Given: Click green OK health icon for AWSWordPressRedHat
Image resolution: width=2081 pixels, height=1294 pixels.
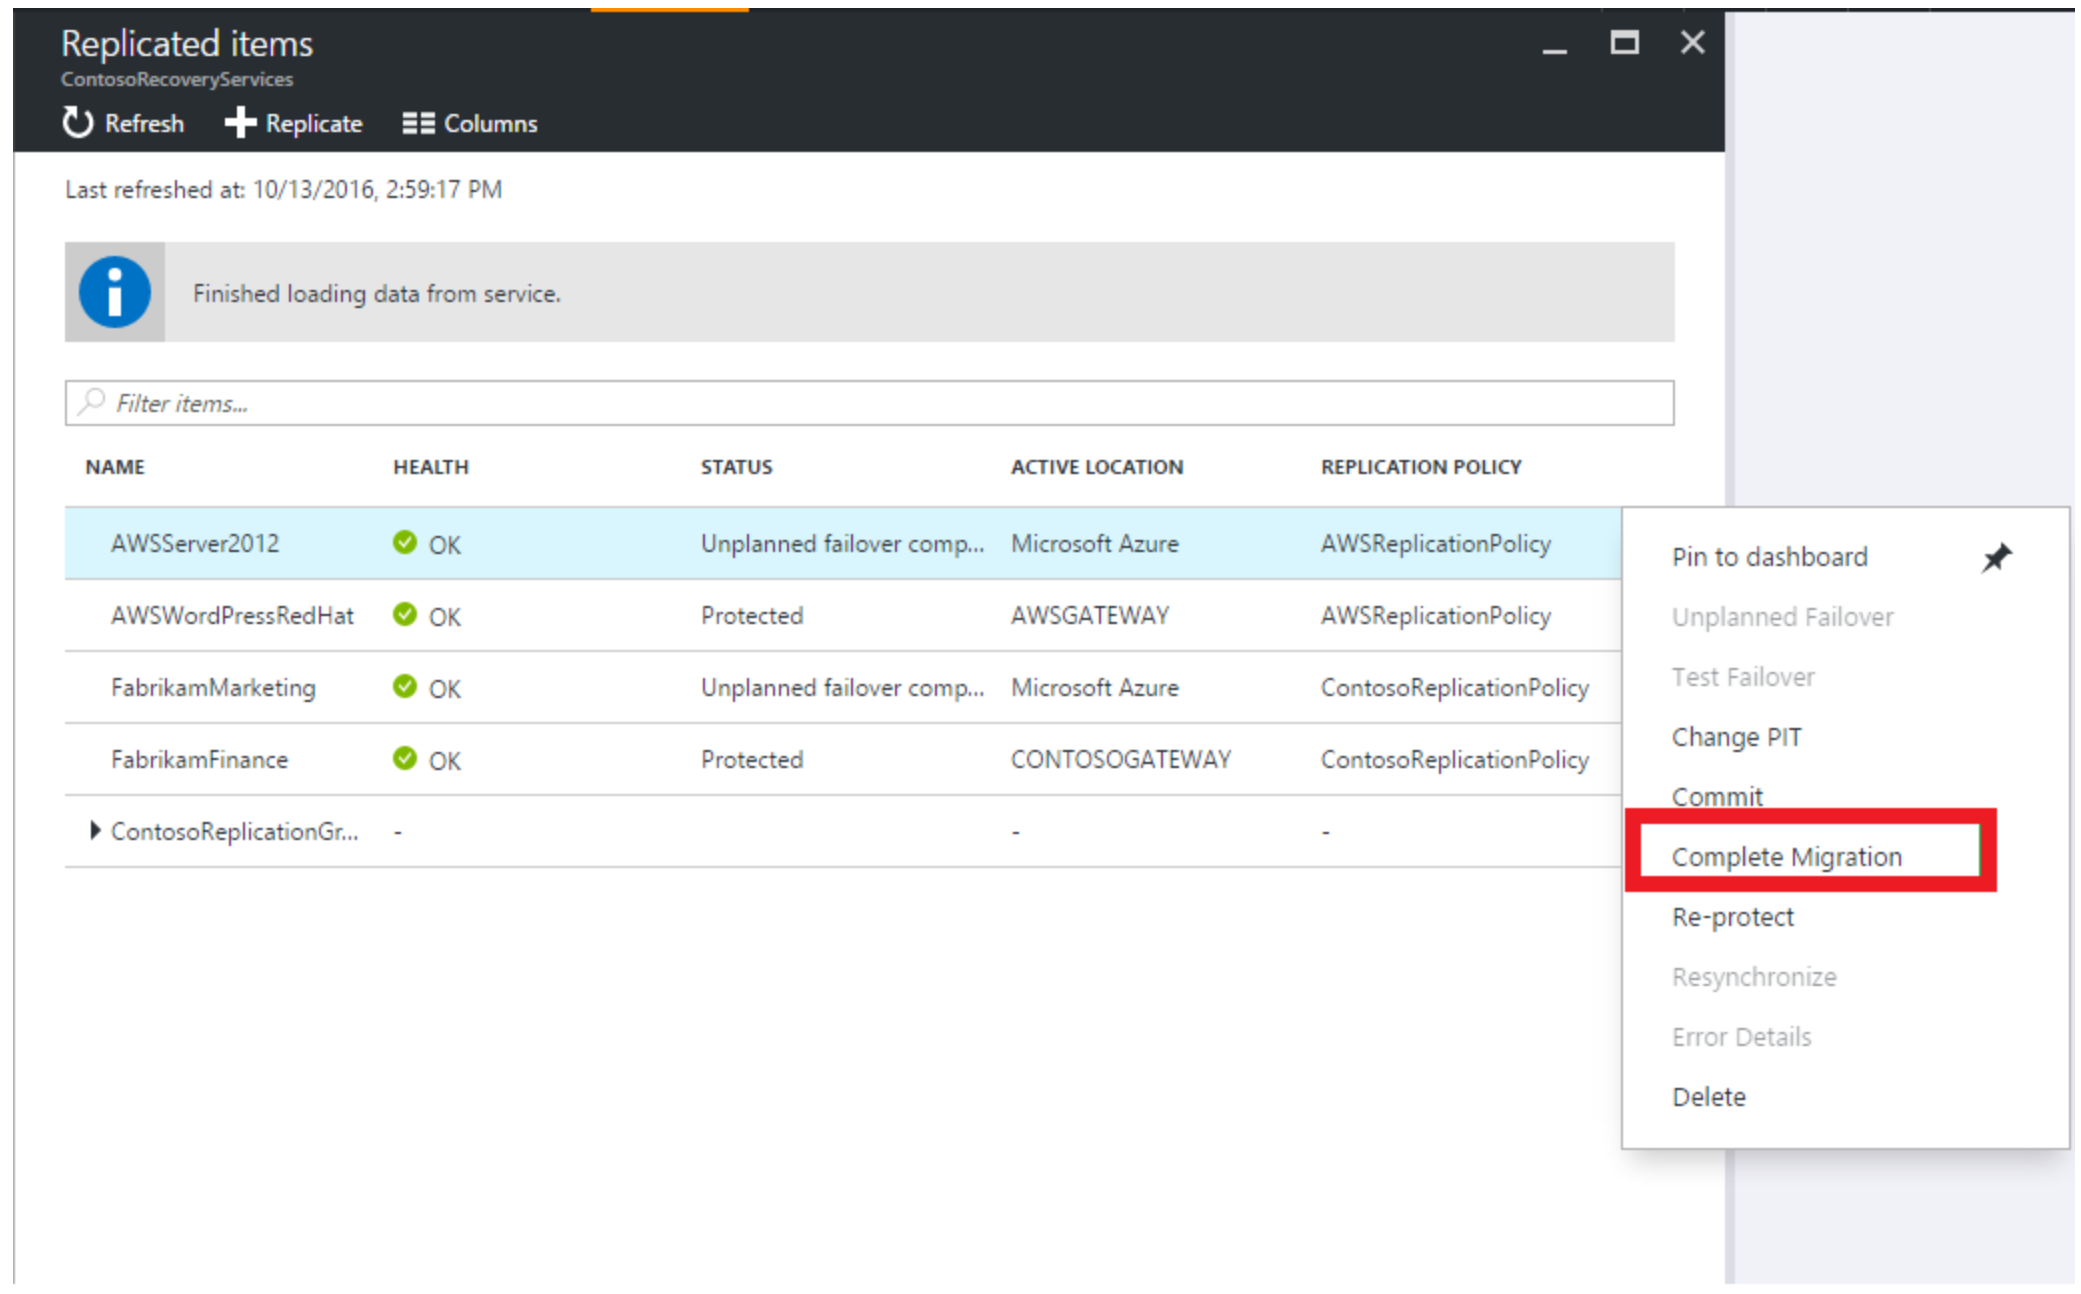Looking at the screenshot, I should pos(405,614).
